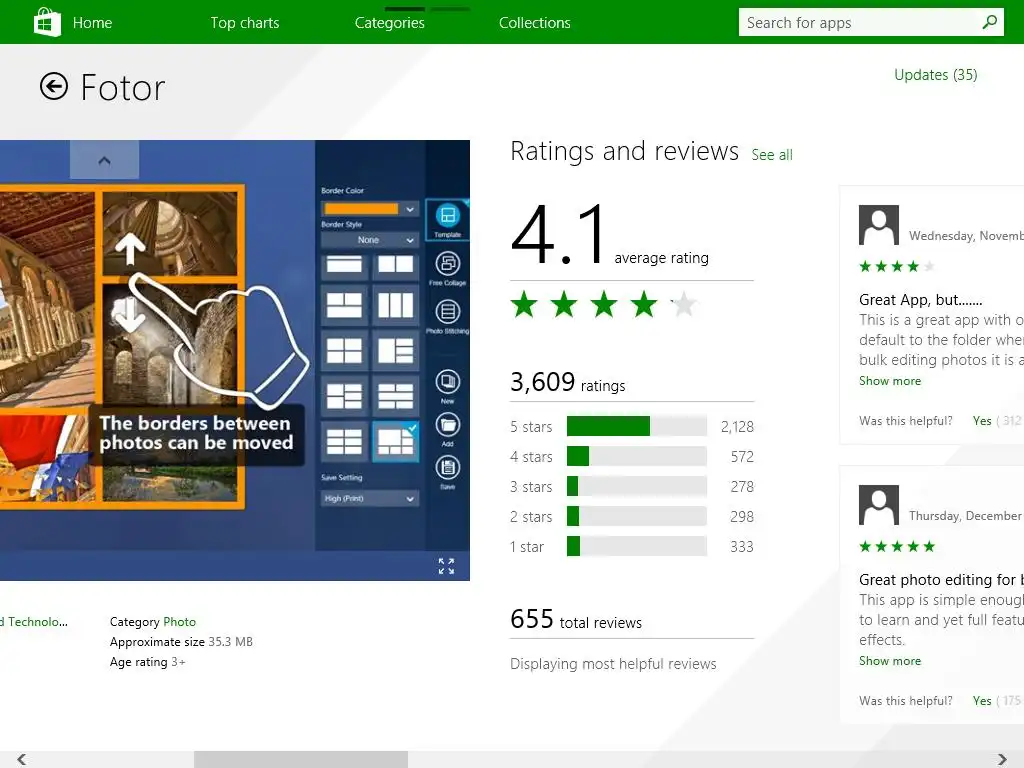This screenshot has width=1024, height=768.
Task: Click the orange Border Color swatch
Action: pos(361,209)
